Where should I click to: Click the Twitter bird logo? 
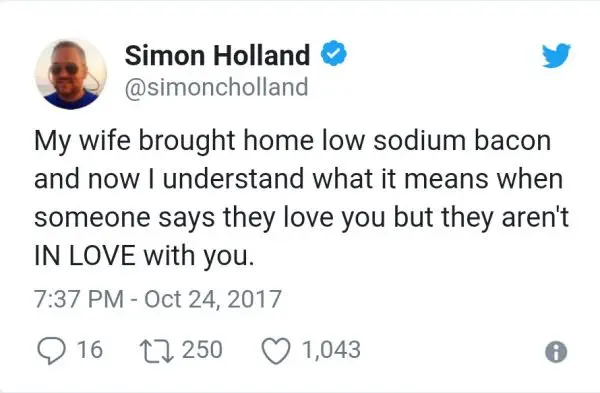click(556, 55)
